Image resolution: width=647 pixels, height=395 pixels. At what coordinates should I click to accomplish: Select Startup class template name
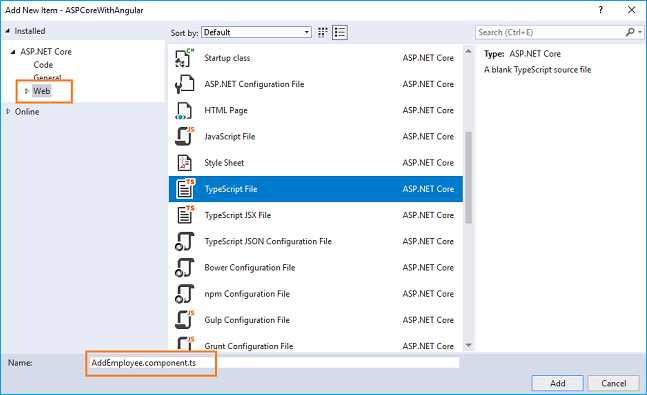227,58
